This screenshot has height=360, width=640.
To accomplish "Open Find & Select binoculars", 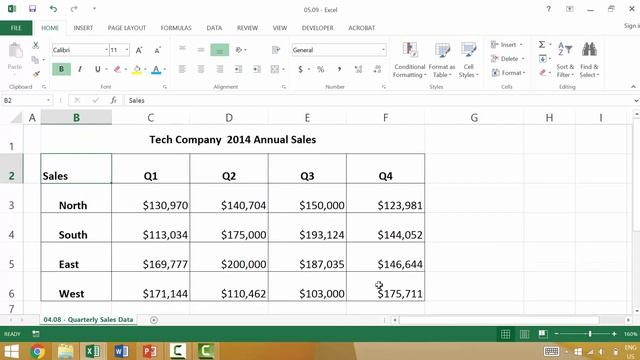I will tap(589, 60).
